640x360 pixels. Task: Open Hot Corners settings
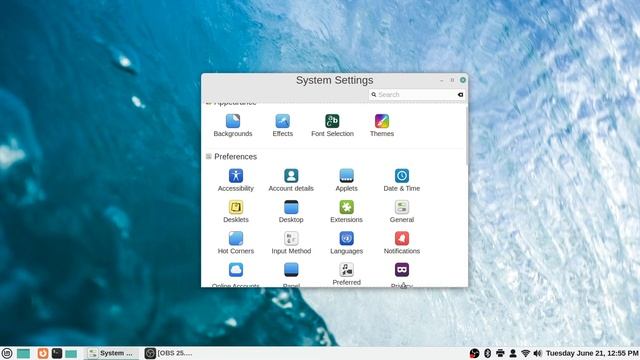coord(236,243)
